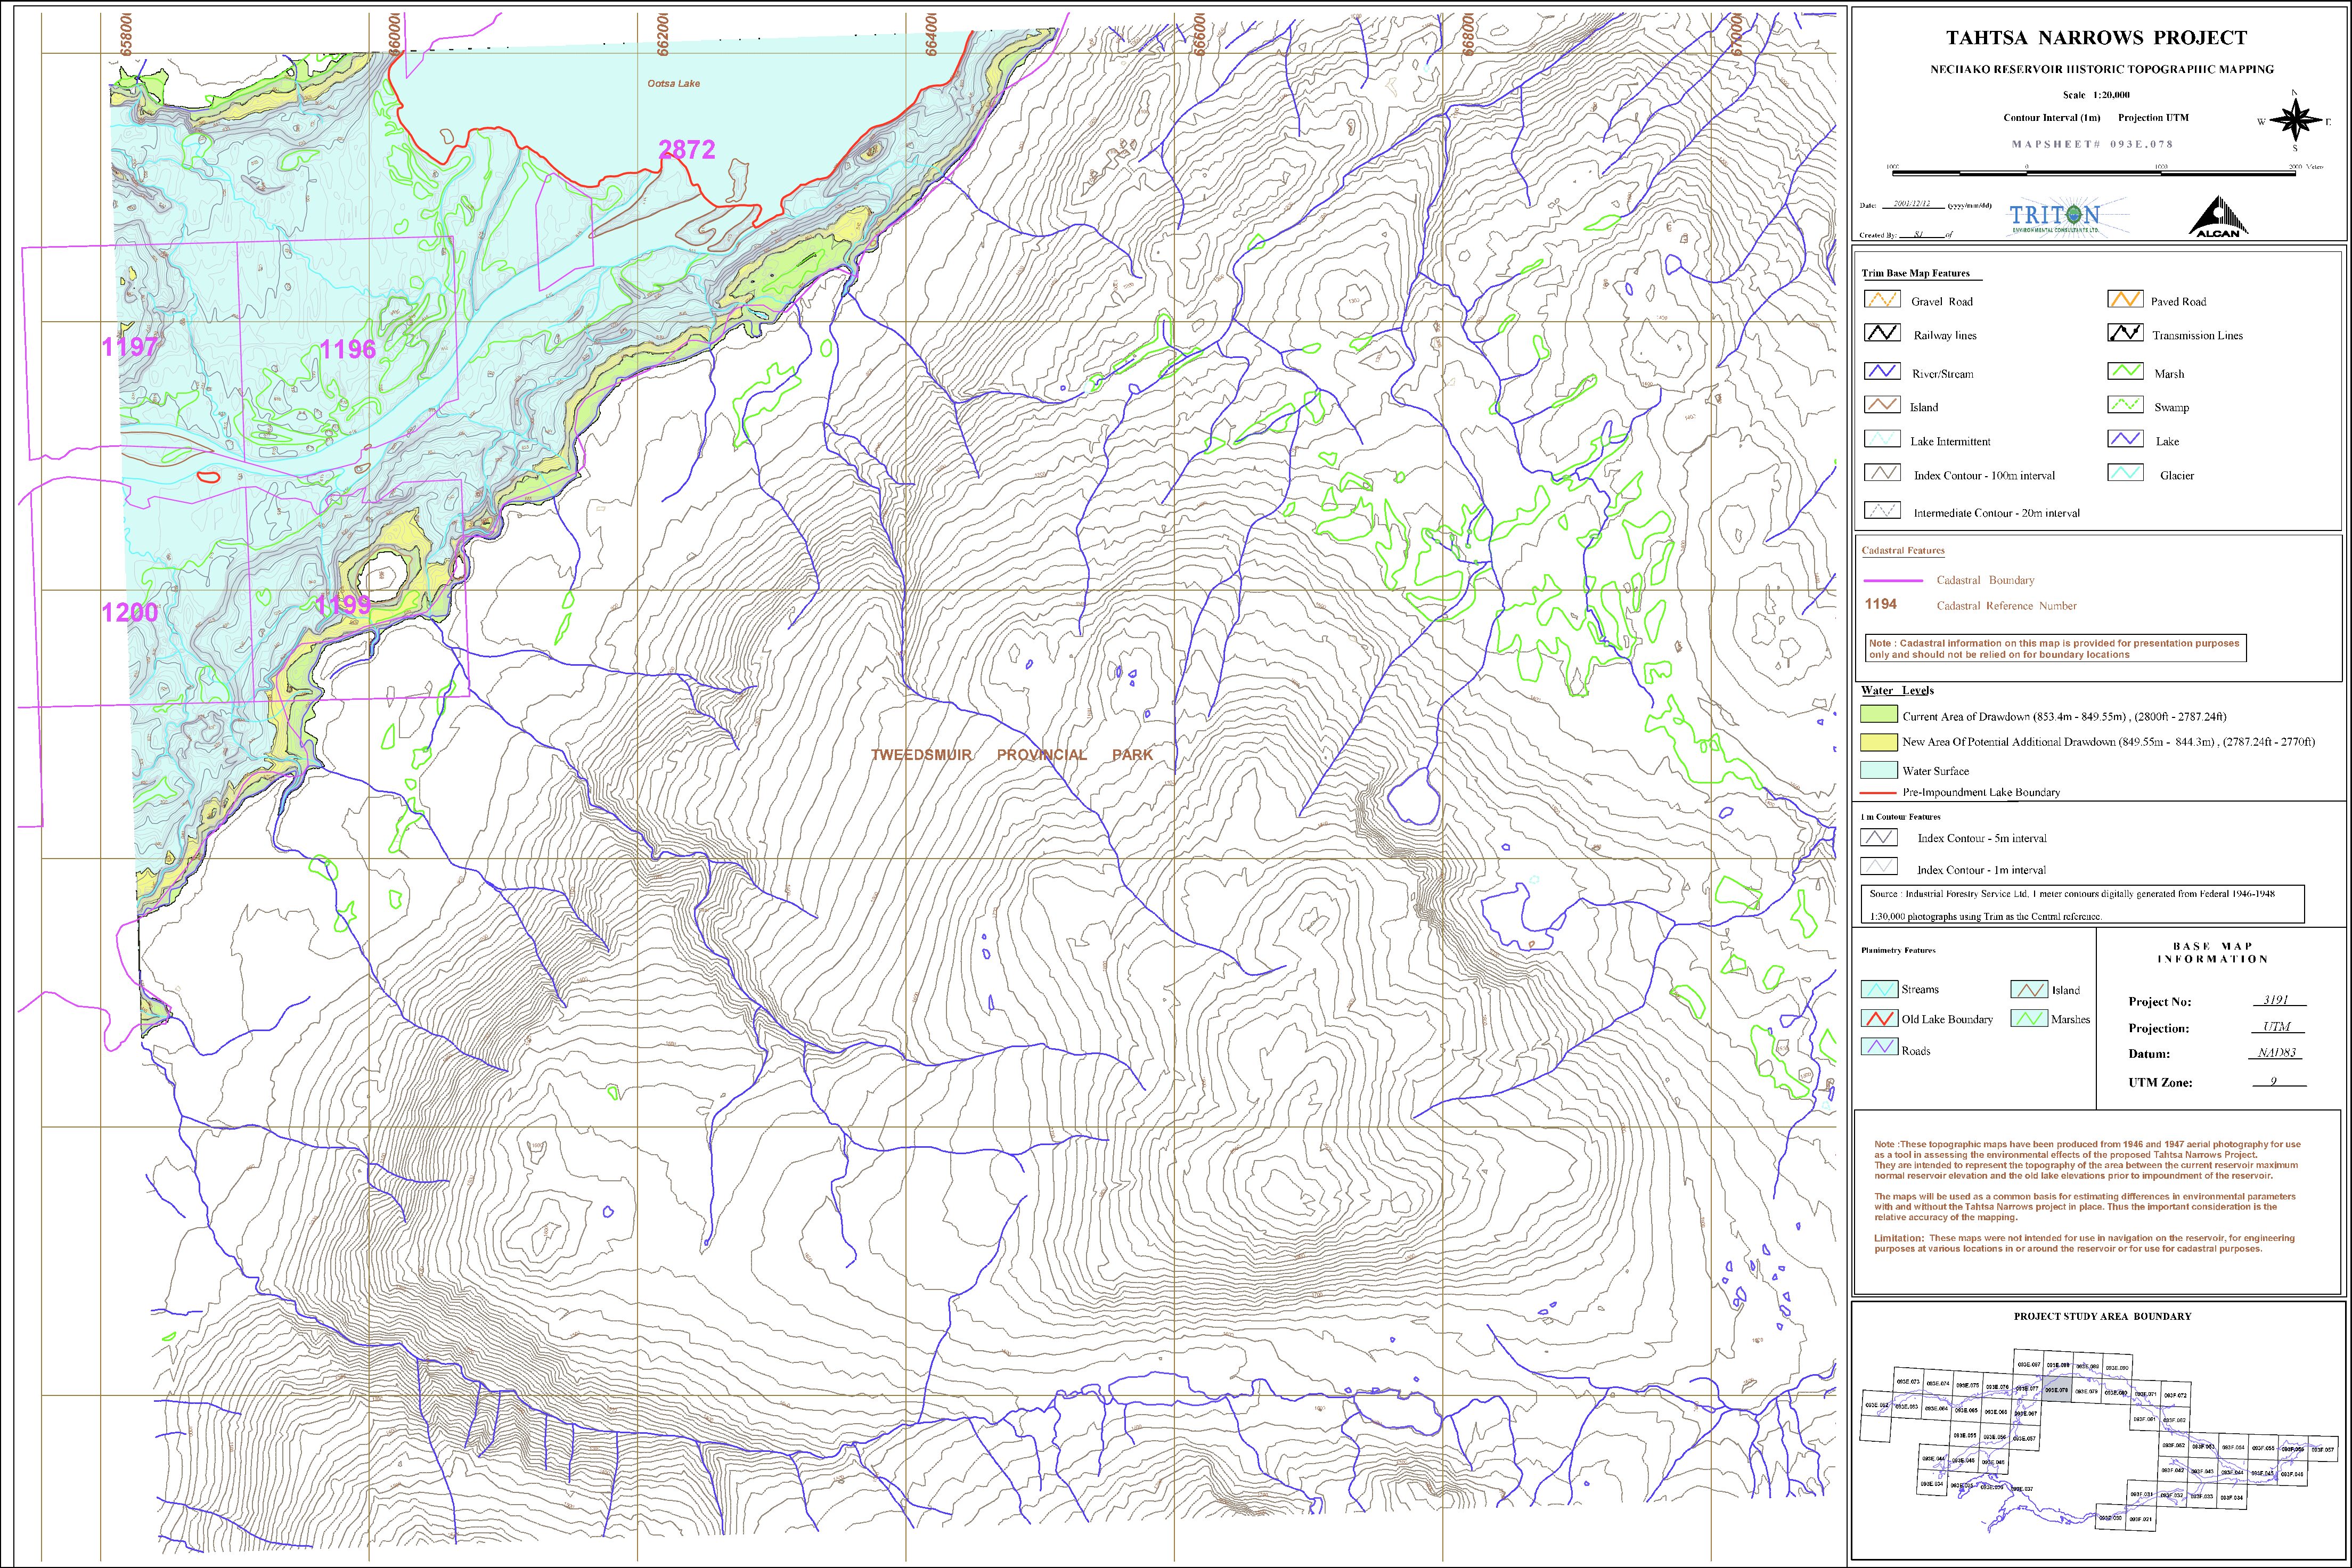Click the yellow Potential Additional Drawdown swatch

click(1878, 742)
